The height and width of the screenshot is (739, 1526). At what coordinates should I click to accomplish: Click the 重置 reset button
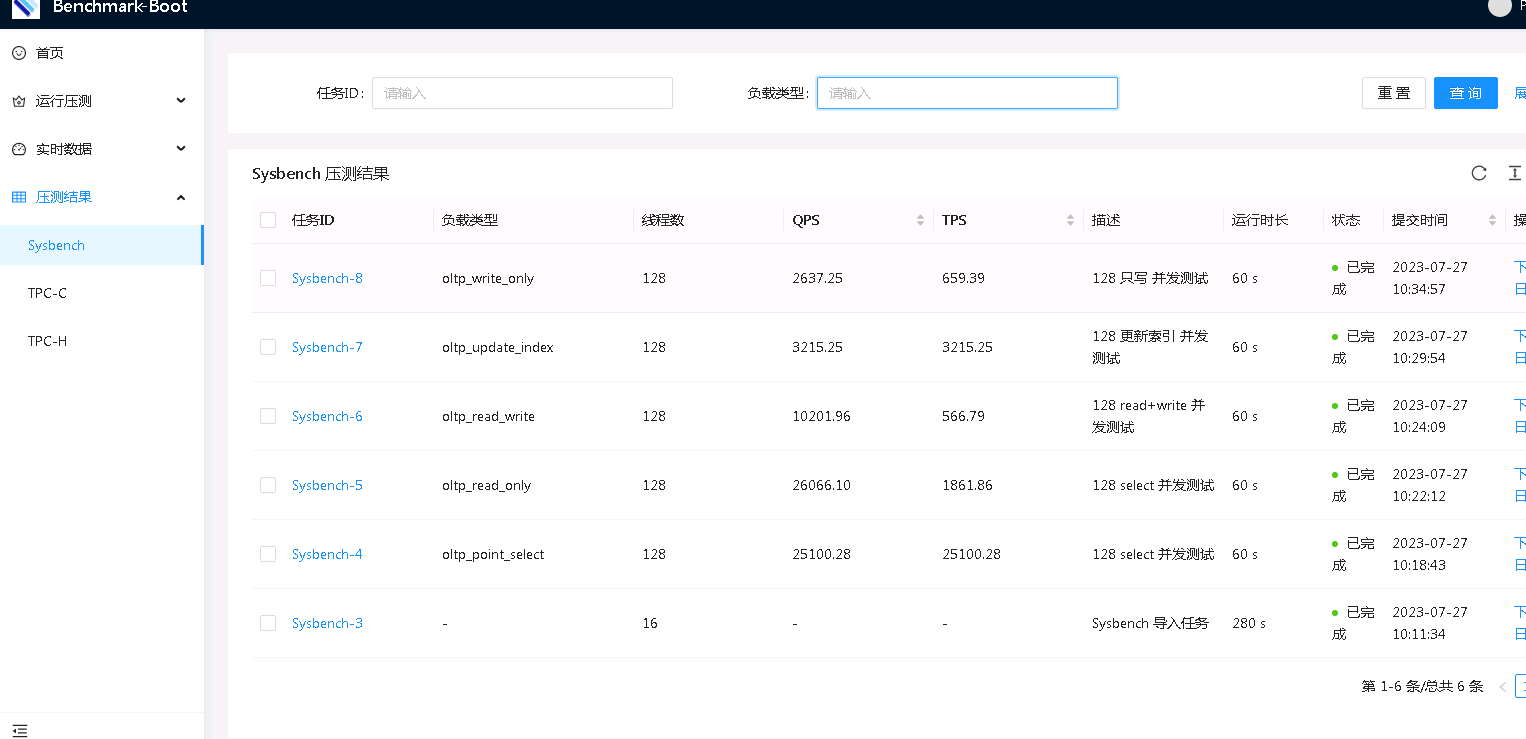1393,93
